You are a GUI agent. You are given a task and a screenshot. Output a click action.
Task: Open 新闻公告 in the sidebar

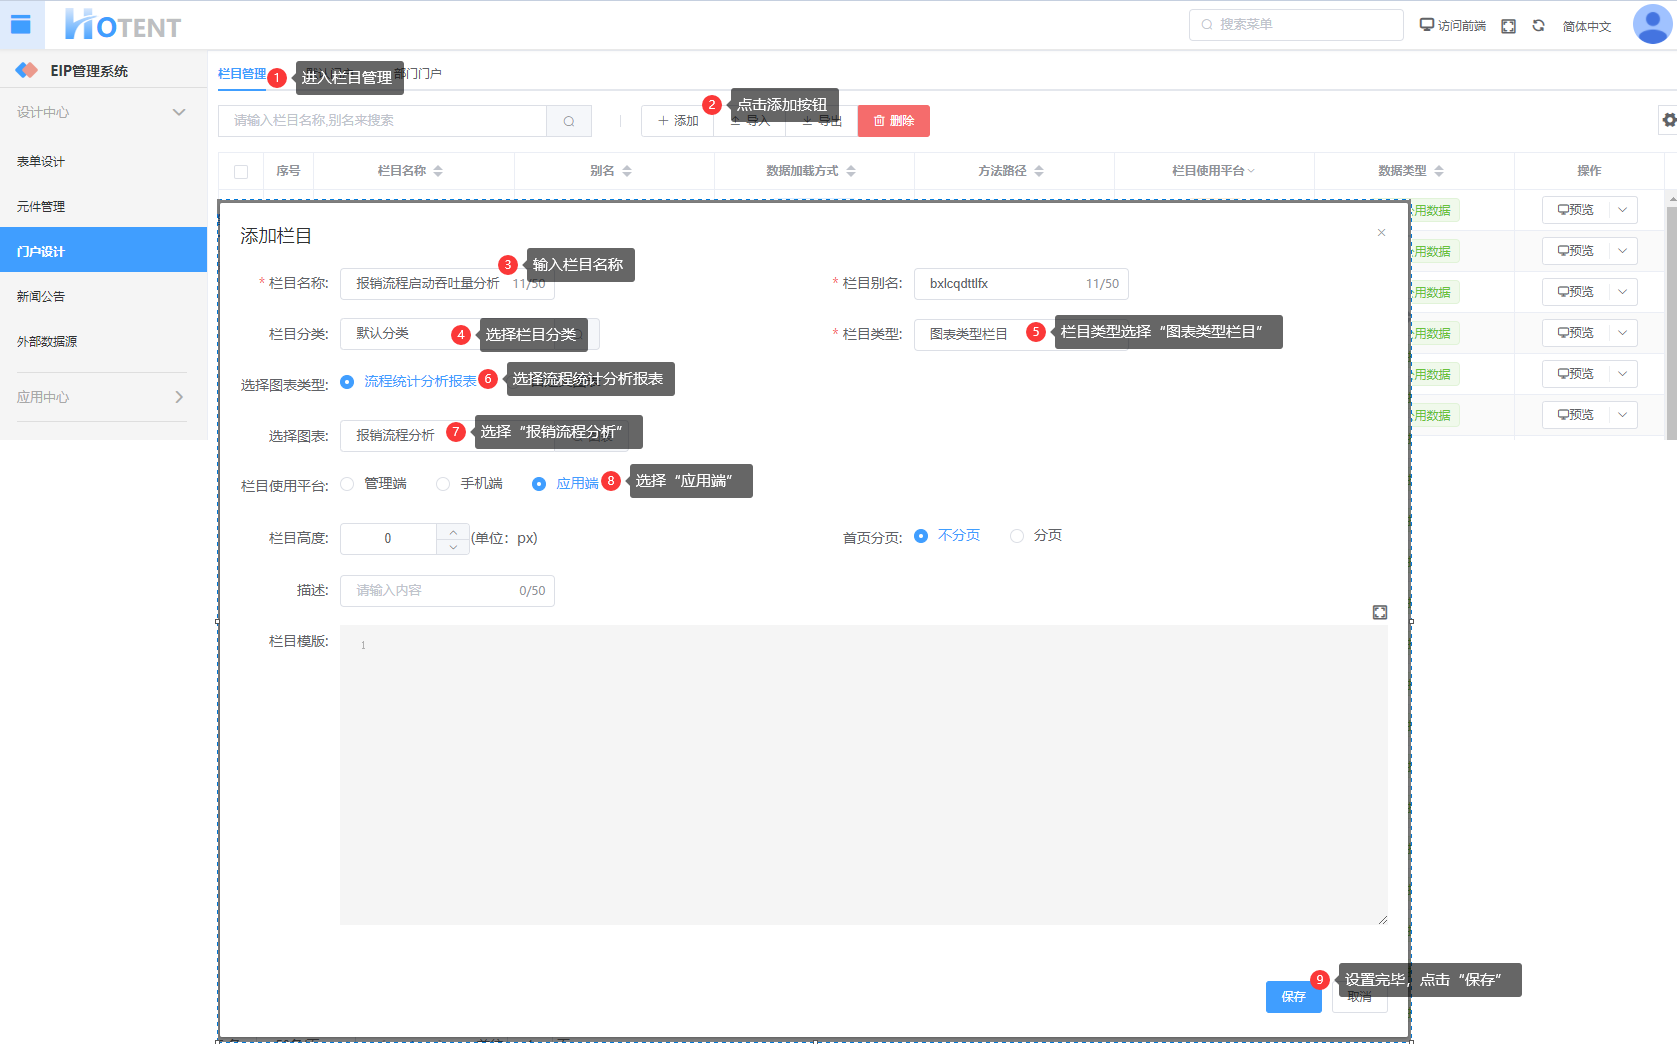pos(103,296)
